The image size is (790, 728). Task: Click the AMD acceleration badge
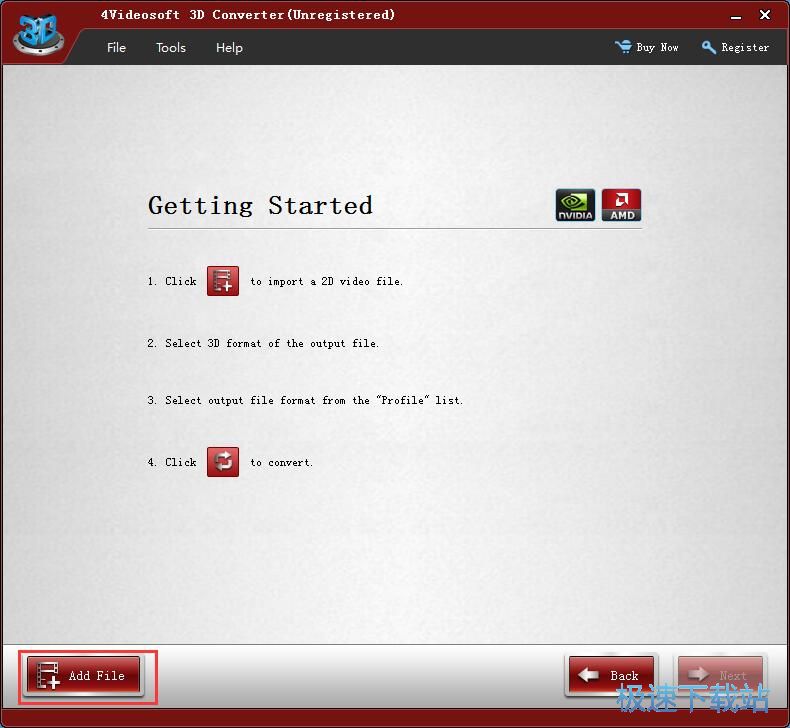[622, 205]
